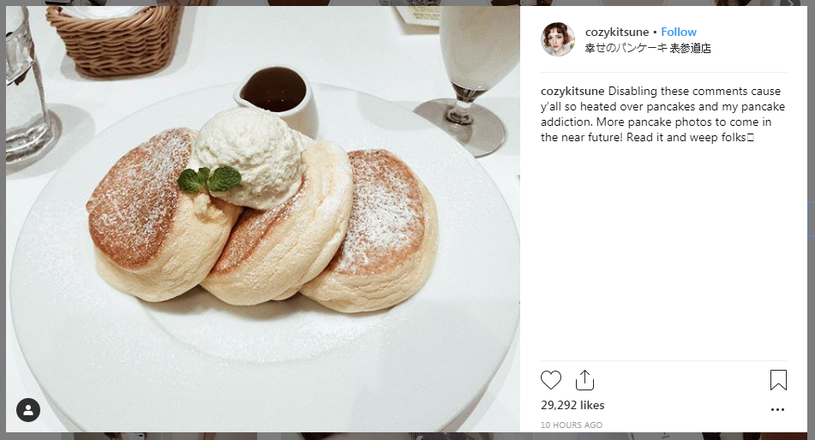The image size is (815, 440).
Task: Open the 幸せのパンケーキ 表参道店 location link
Action: (648, 48)
